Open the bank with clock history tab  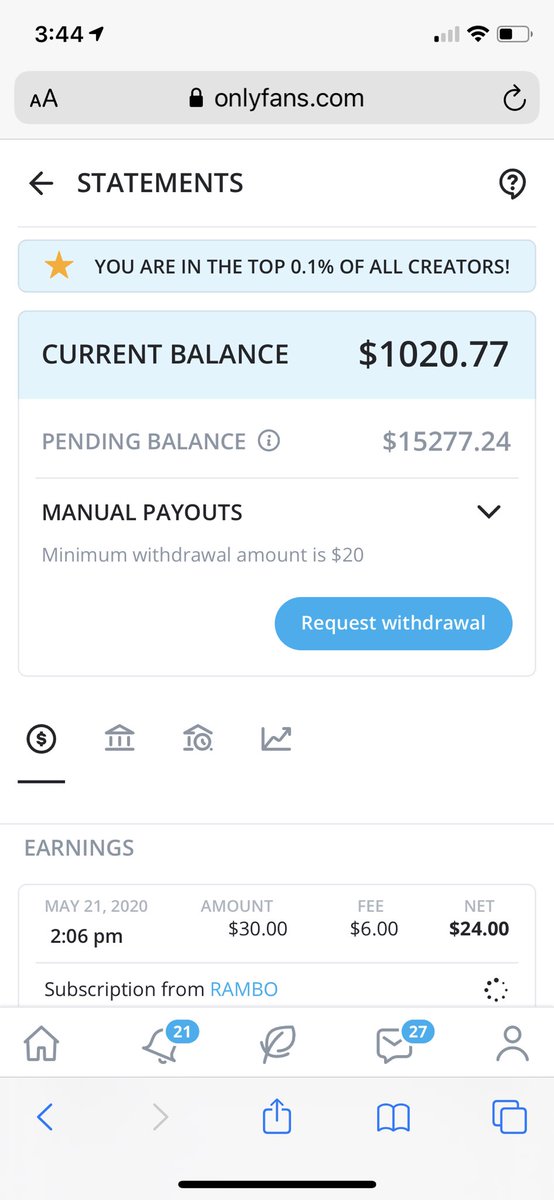[x=197, y=739]
